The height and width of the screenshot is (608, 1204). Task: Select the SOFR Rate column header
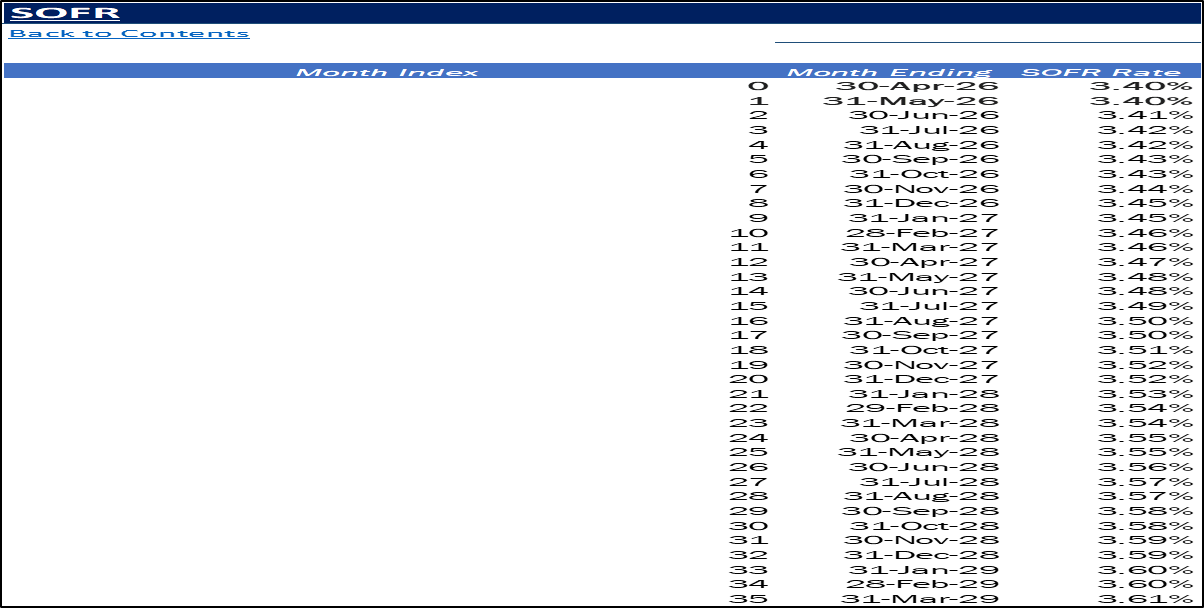[x=1101, y=72]
